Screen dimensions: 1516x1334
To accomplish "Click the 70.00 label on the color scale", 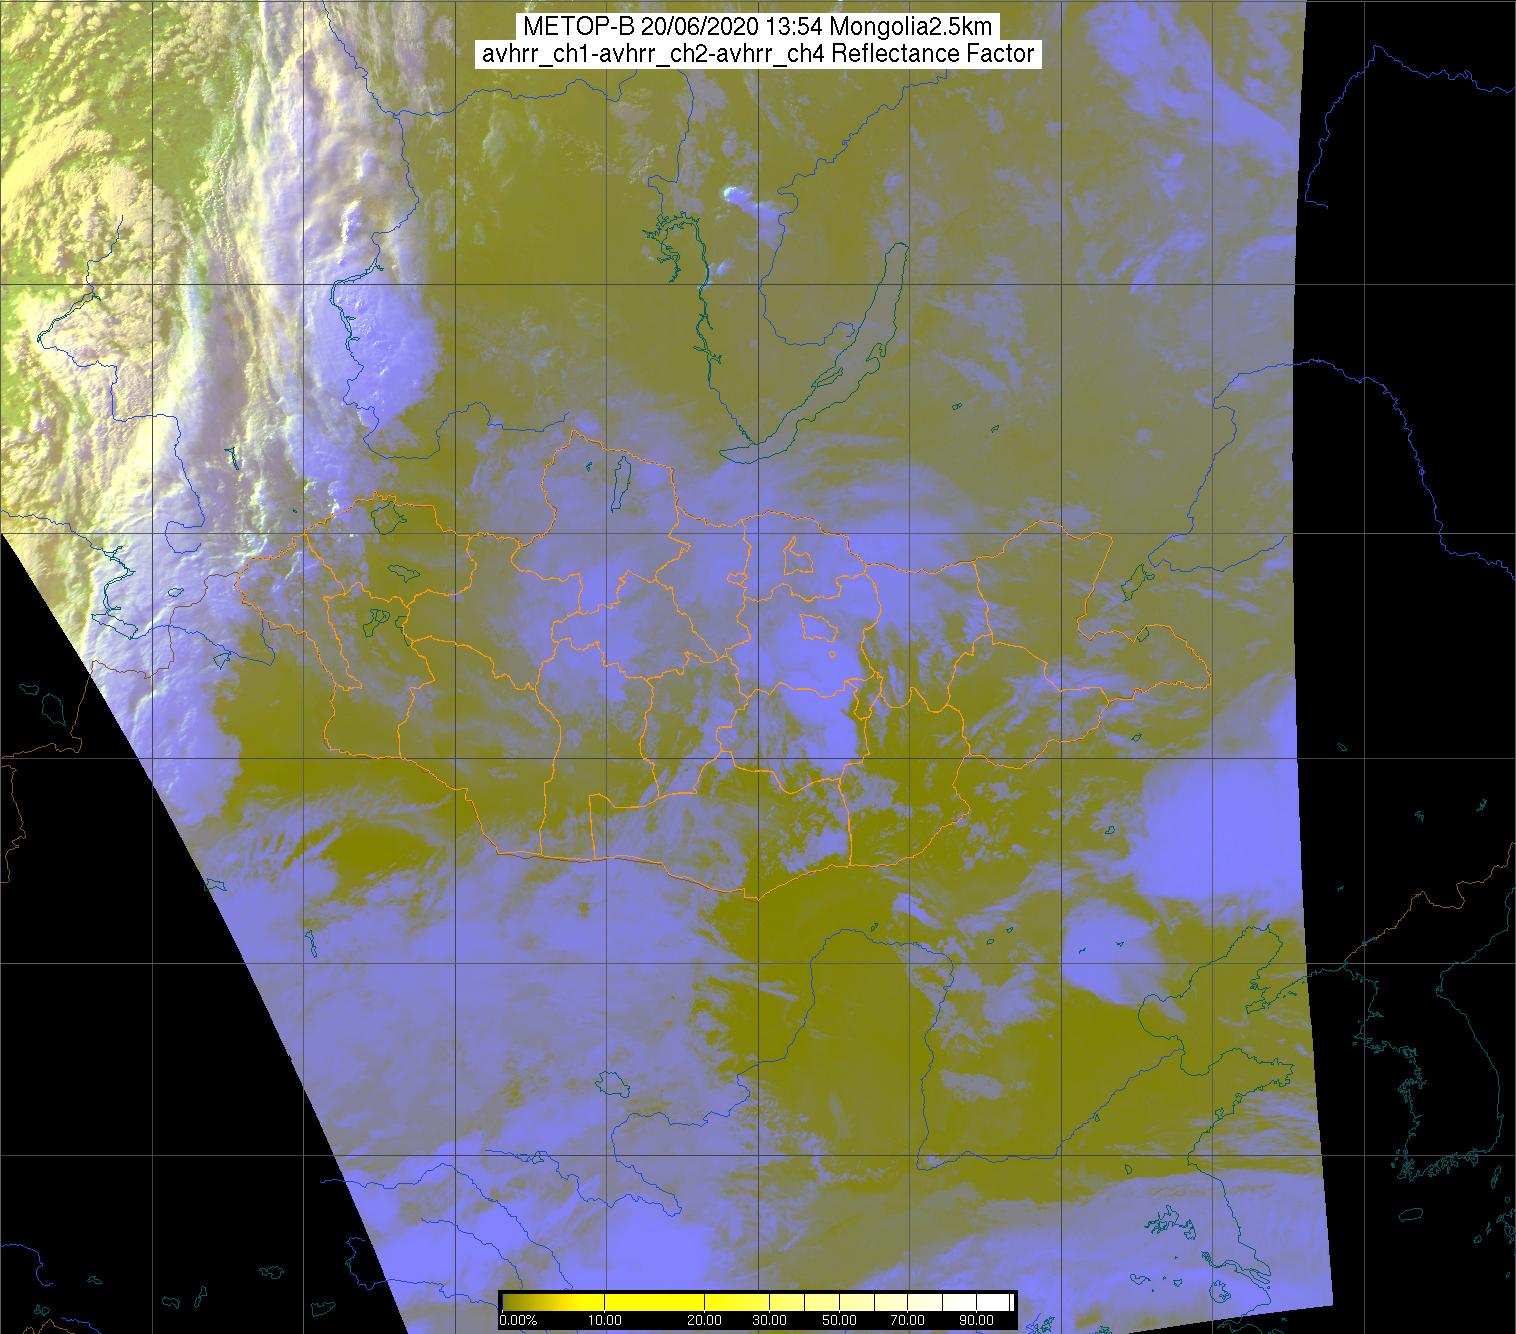I will pos(907,1320).
